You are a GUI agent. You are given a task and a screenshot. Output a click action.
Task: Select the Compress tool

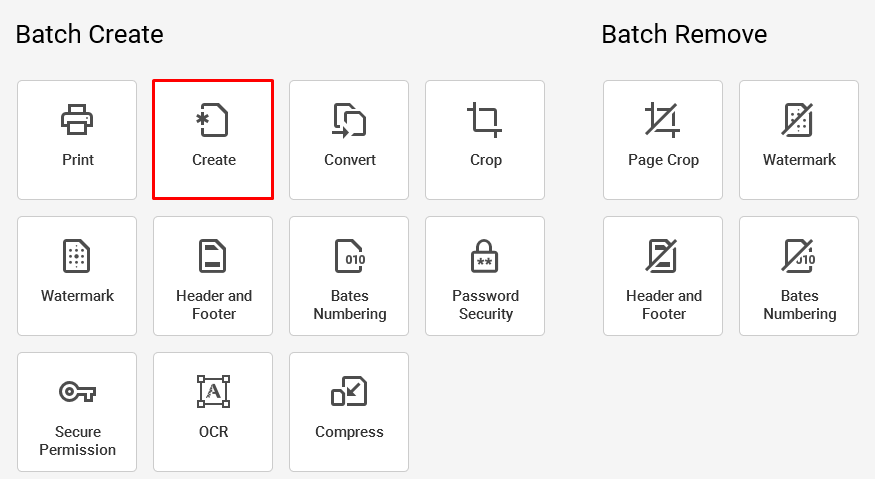click(349, 412)
